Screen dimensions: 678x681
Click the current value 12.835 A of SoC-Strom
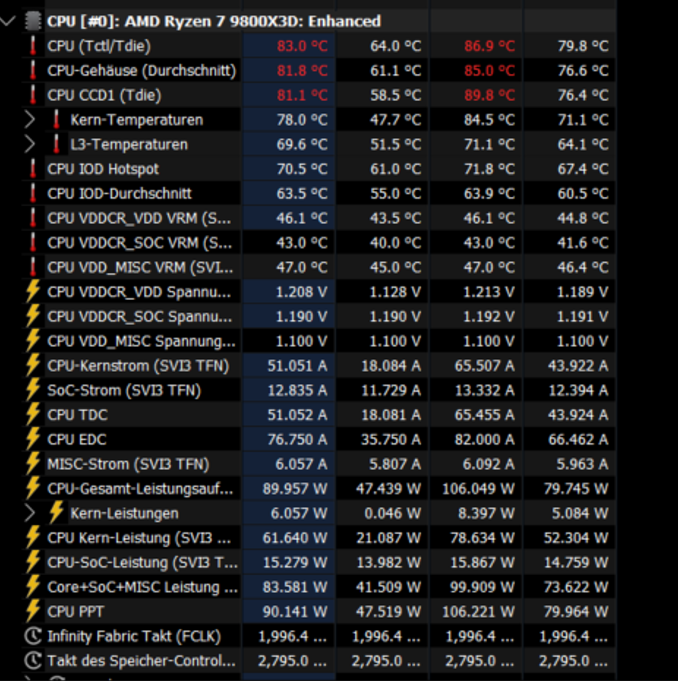297,390
